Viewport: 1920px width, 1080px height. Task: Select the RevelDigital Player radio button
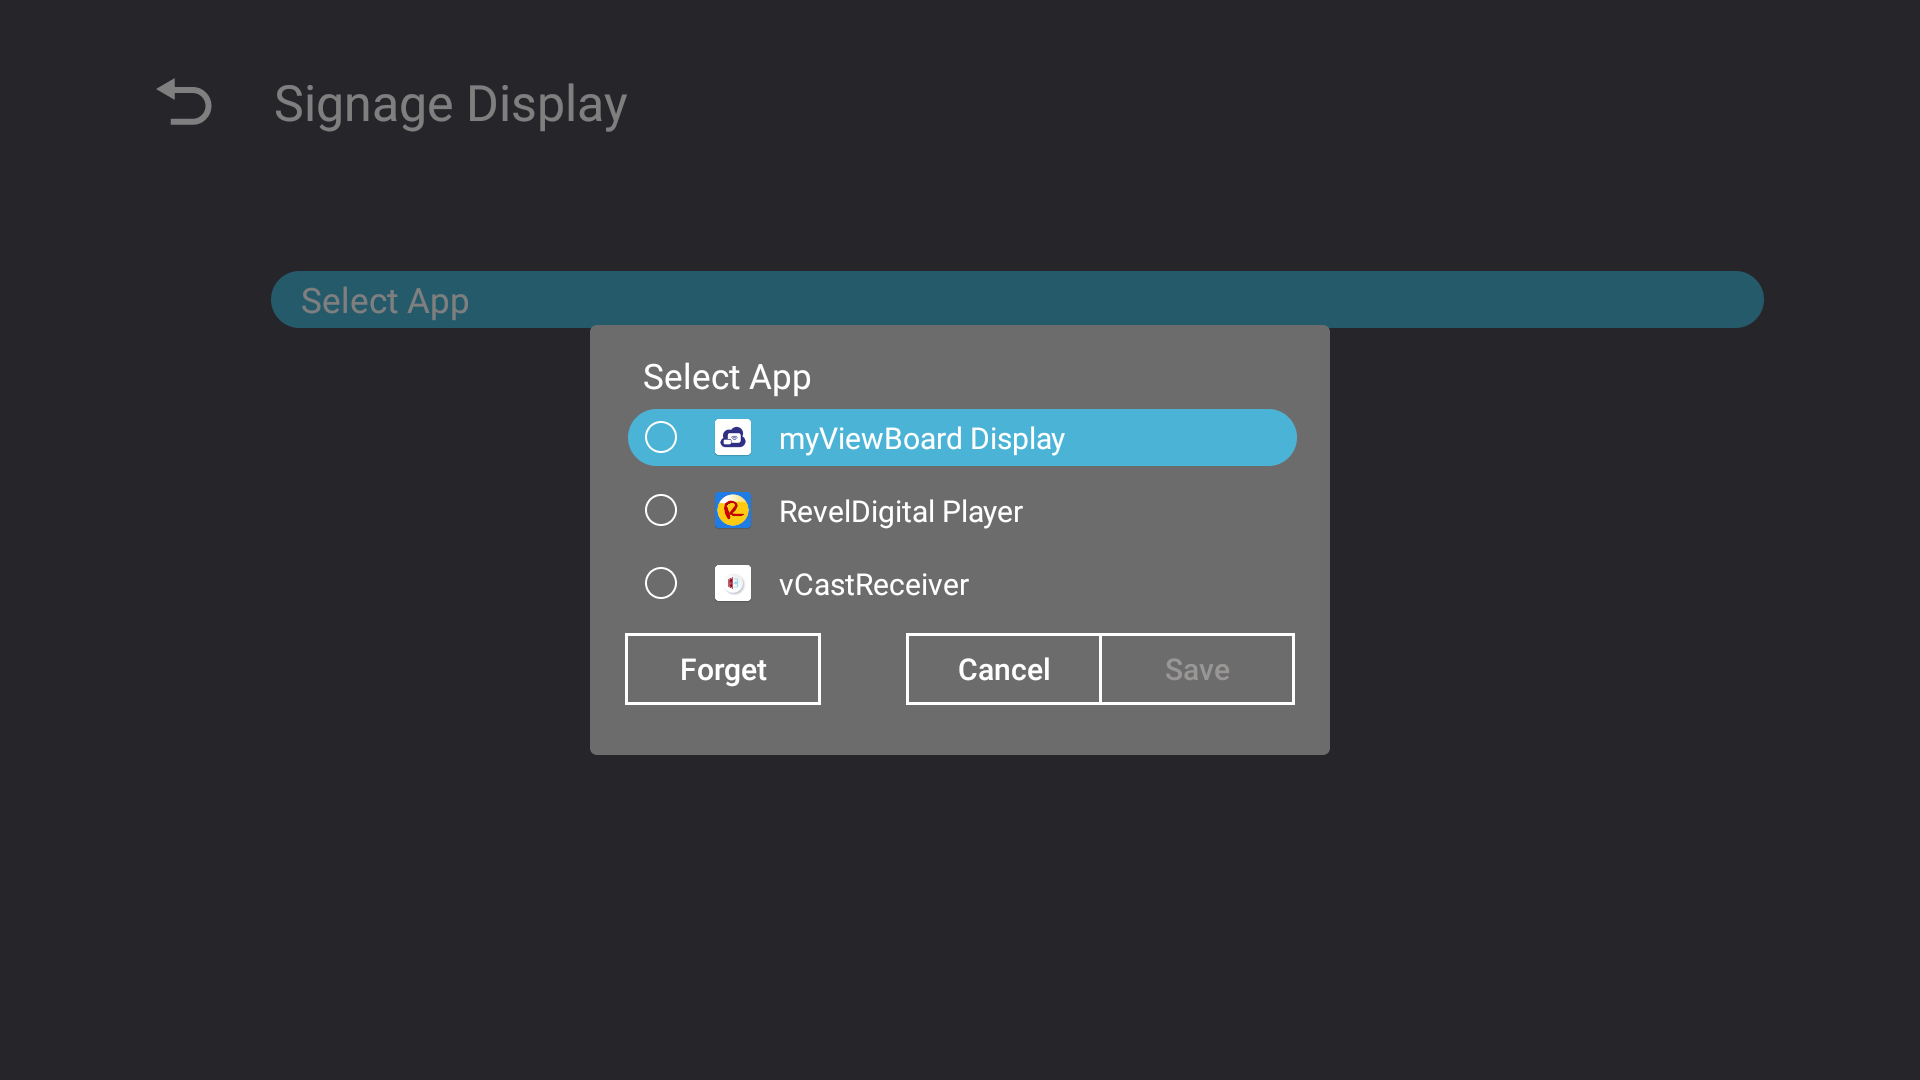point(661,511)
